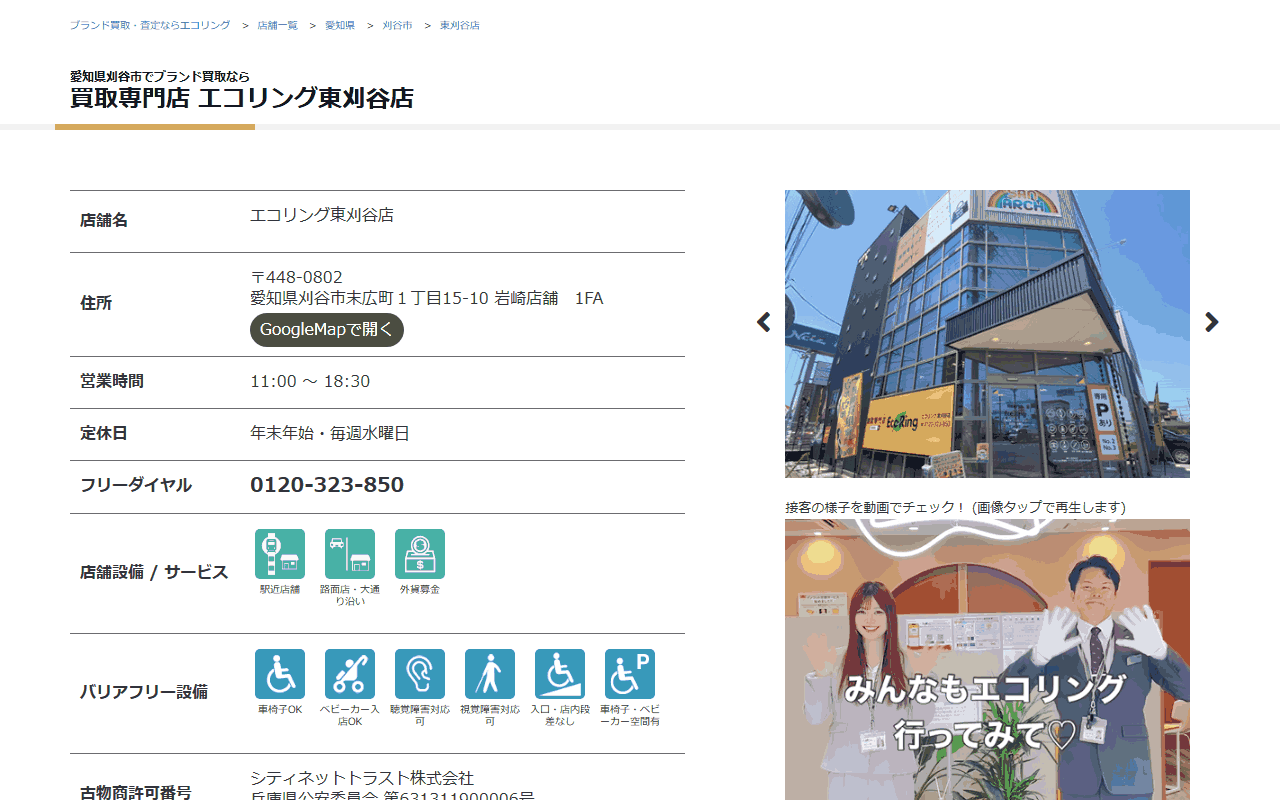Screen dimensions: 1280x800
Task: Go to ブランド買取・査定ならエコリング breadcrumb
Action: pyautogui.click(x=150, y=25)
